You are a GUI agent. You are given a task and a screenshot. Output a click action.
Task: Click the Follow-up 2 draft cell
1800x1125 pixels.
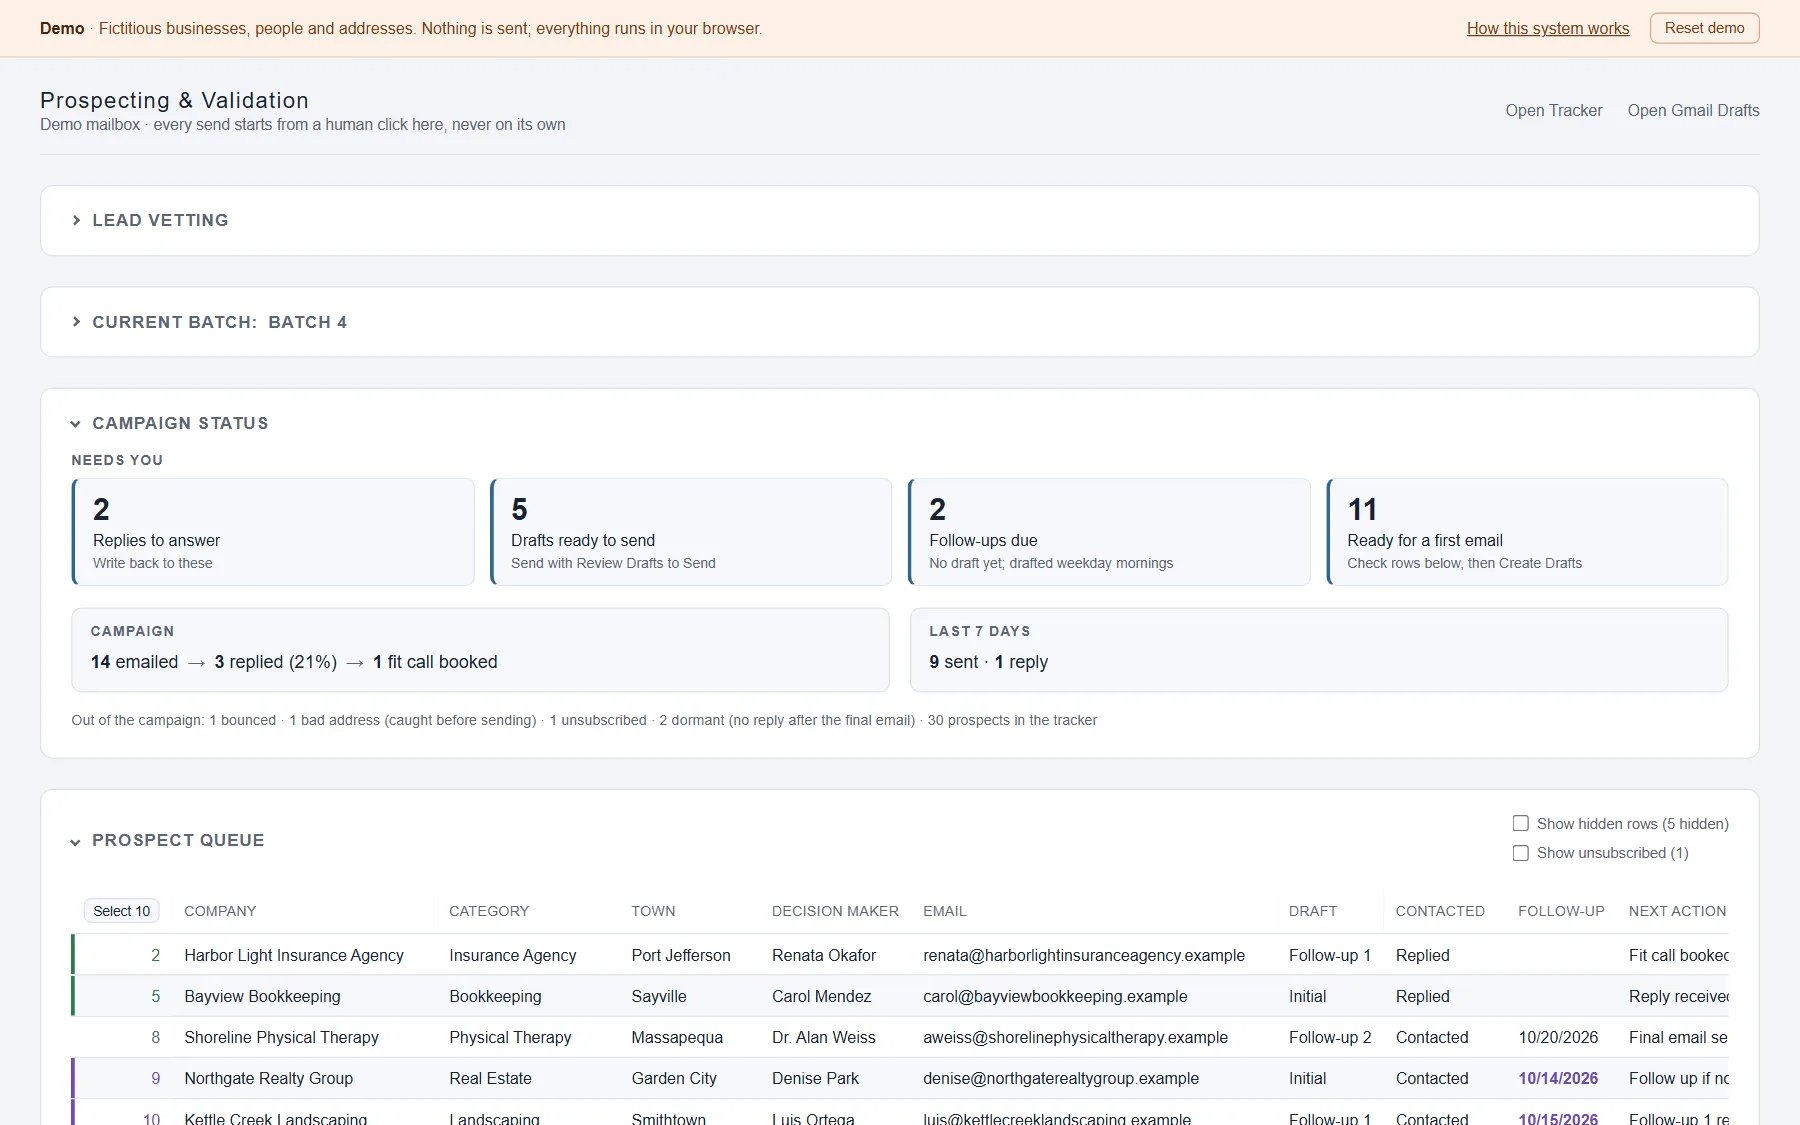point(1330,1037)
